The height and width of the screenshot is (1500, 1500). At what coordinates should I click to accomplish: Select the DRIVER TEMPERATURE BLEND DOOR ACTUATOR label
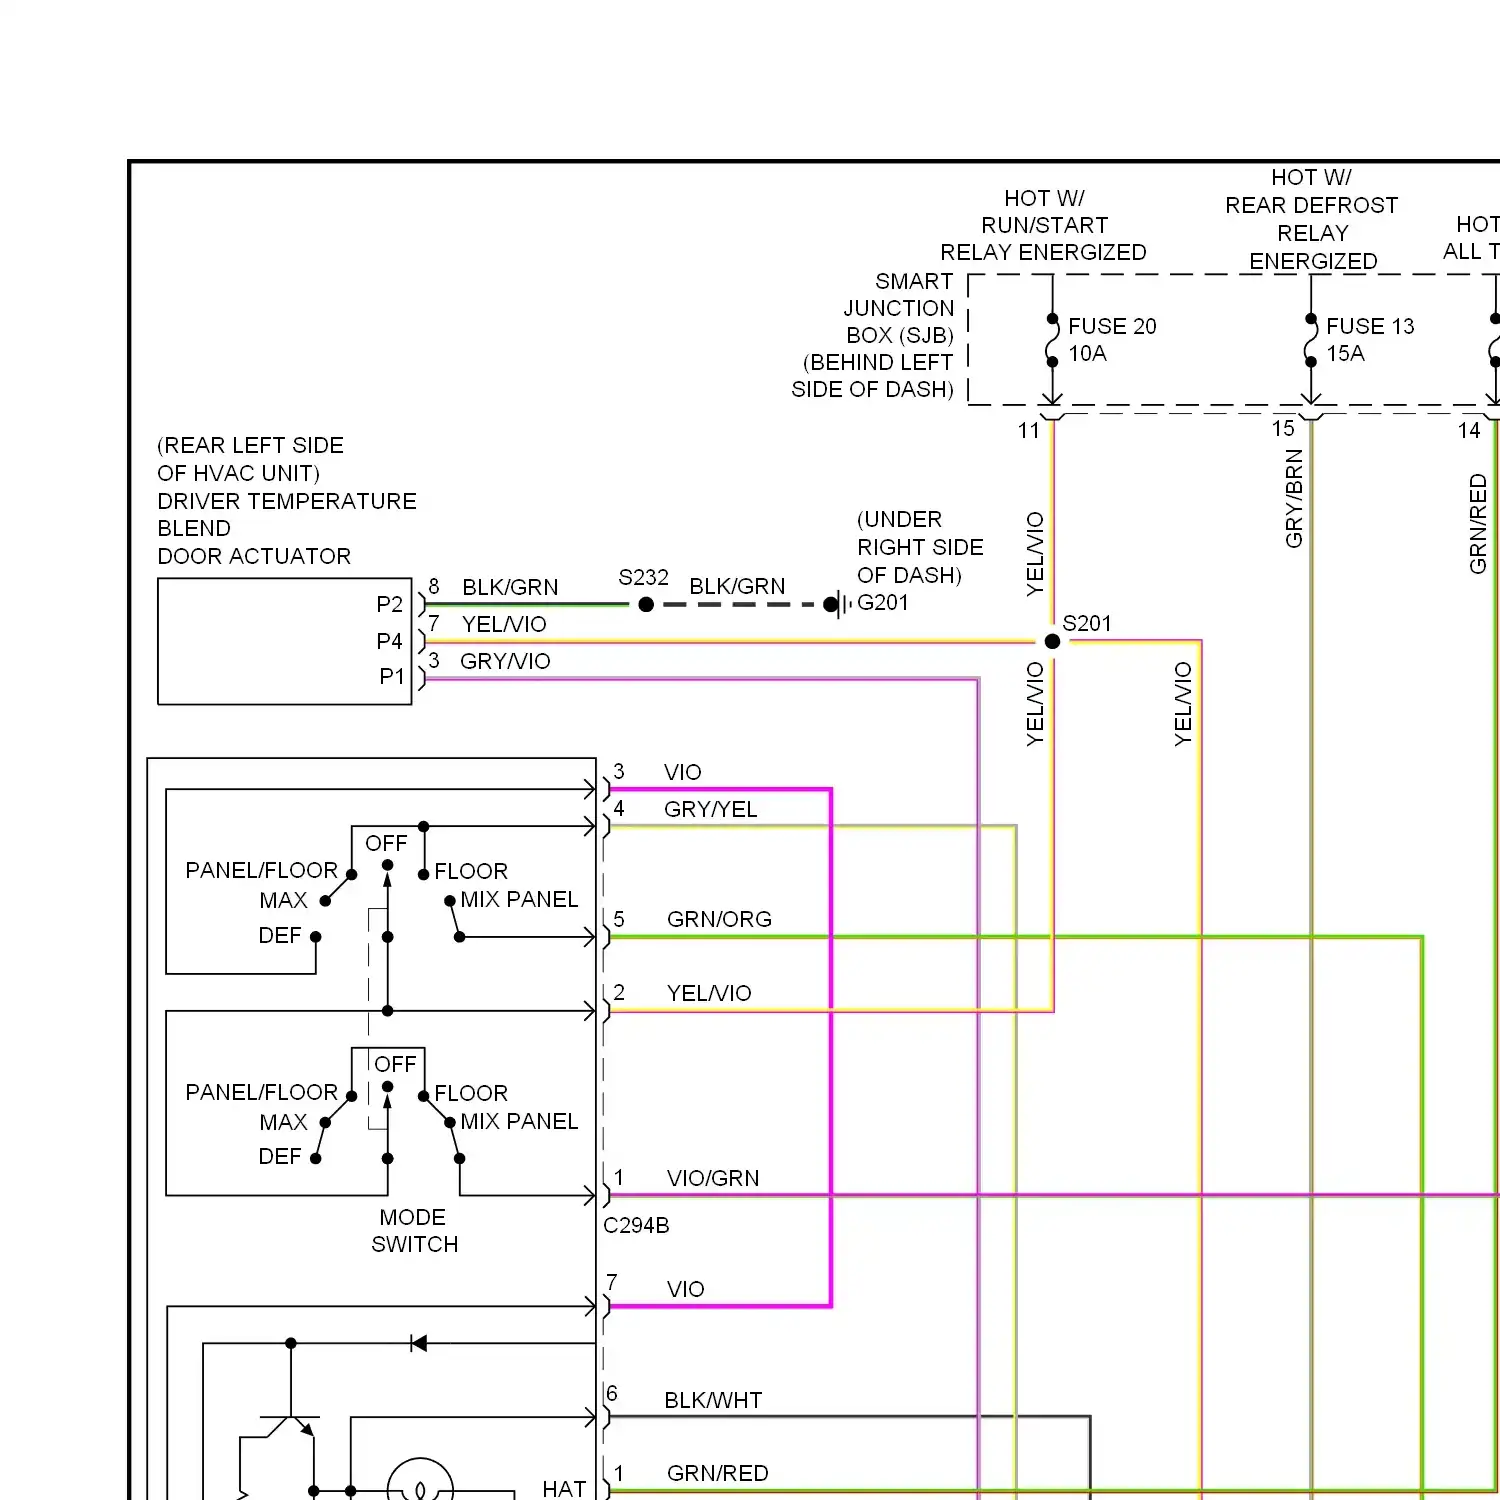point(287,528)
